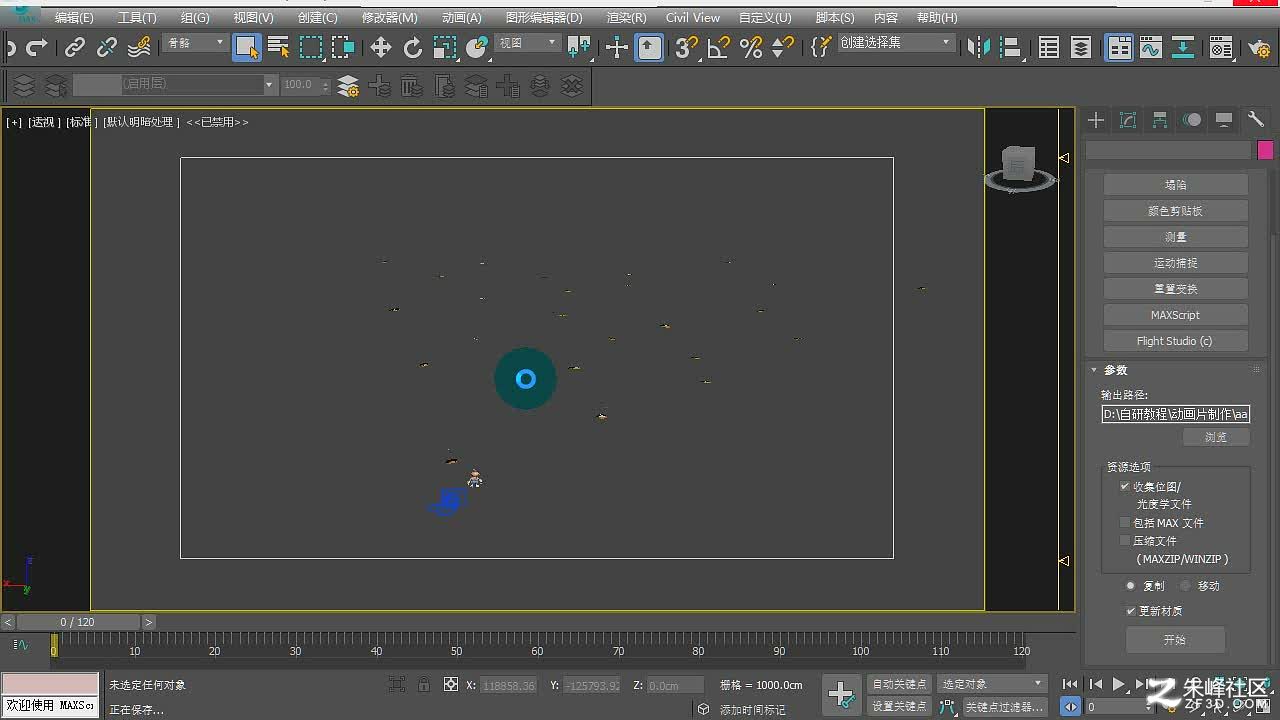Open the 创建选择集 named selection dropdown
The image size is (1280, 720).
point(895,43)
